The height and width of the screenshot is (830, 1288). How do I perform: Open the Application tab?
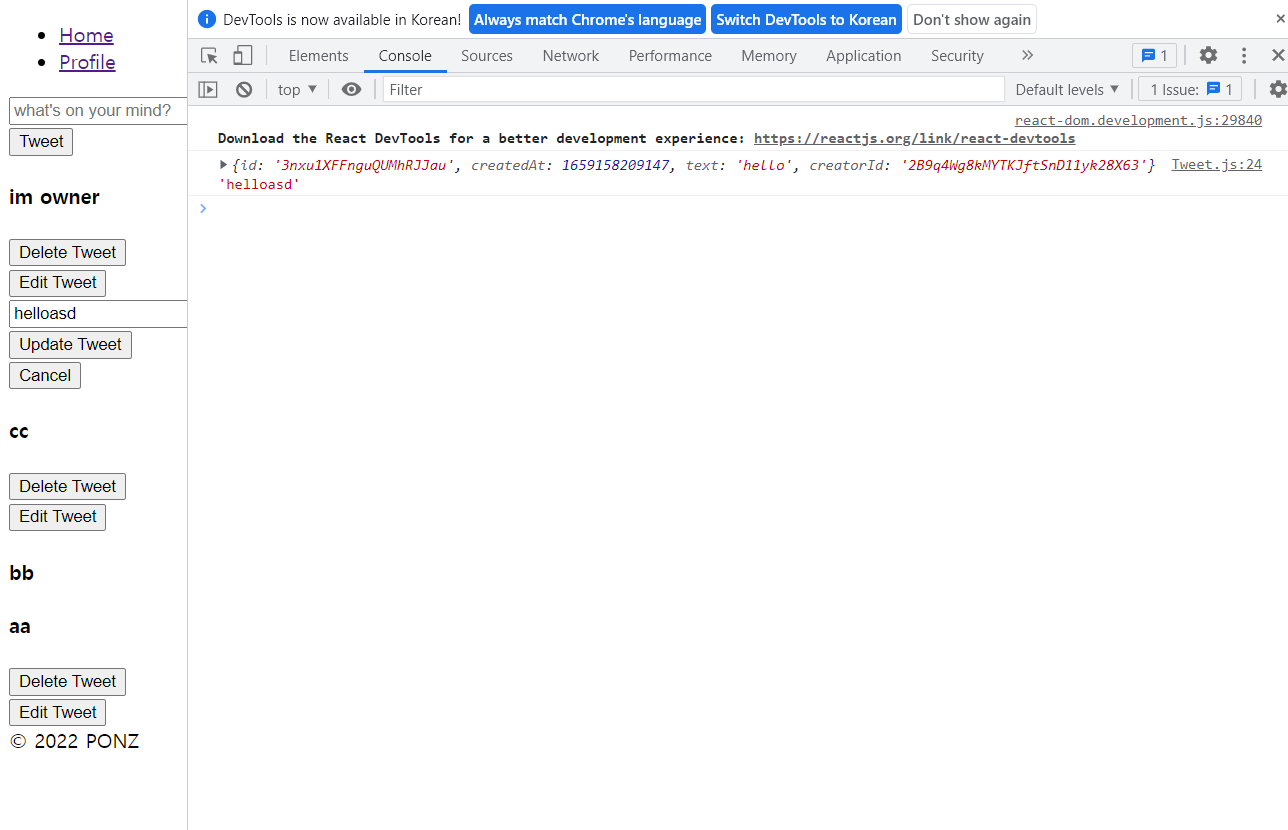tap(864, 56)
